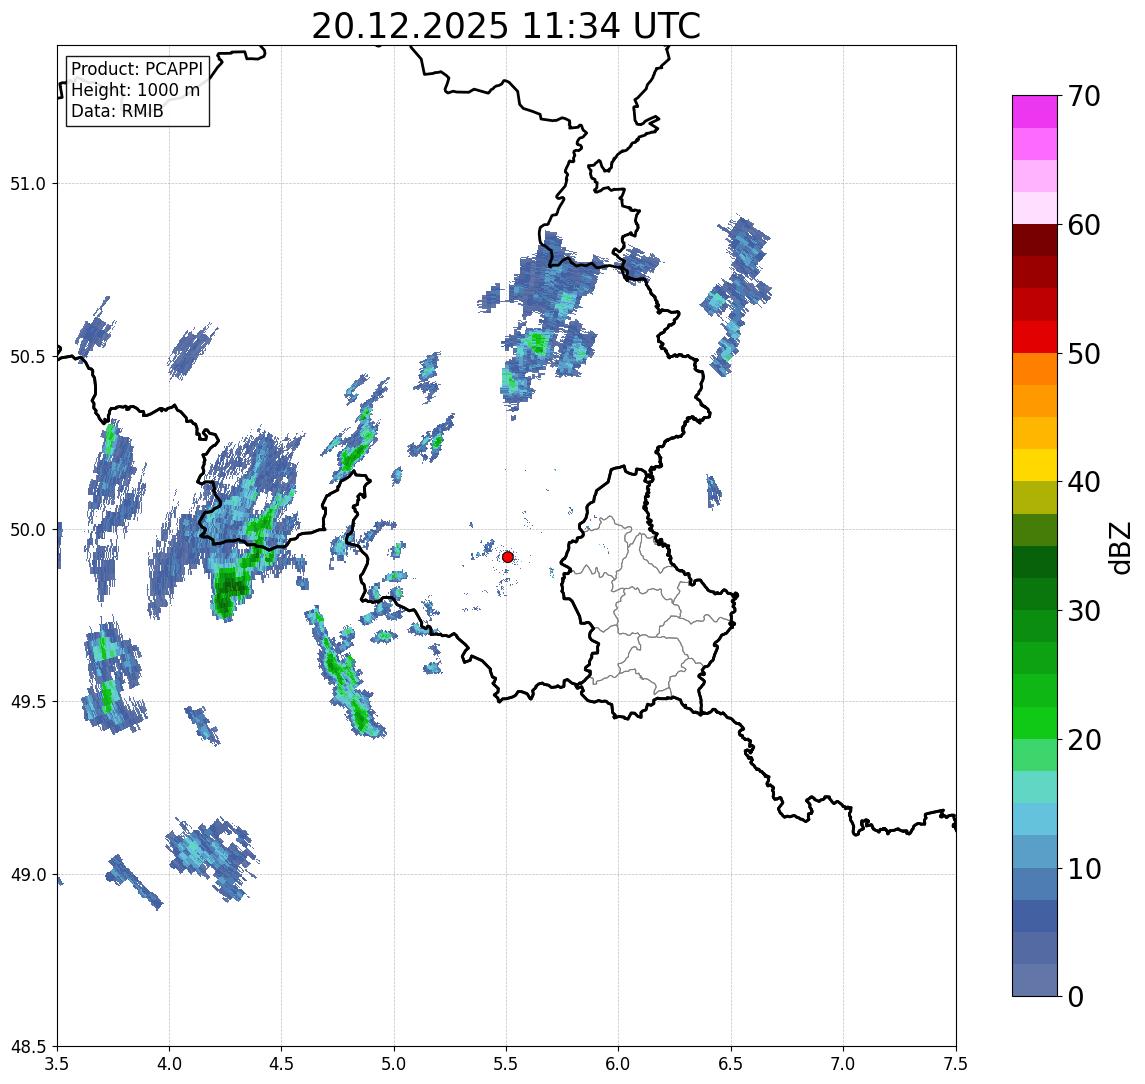Click the colorbar tick label "20"

[1084, 740]
